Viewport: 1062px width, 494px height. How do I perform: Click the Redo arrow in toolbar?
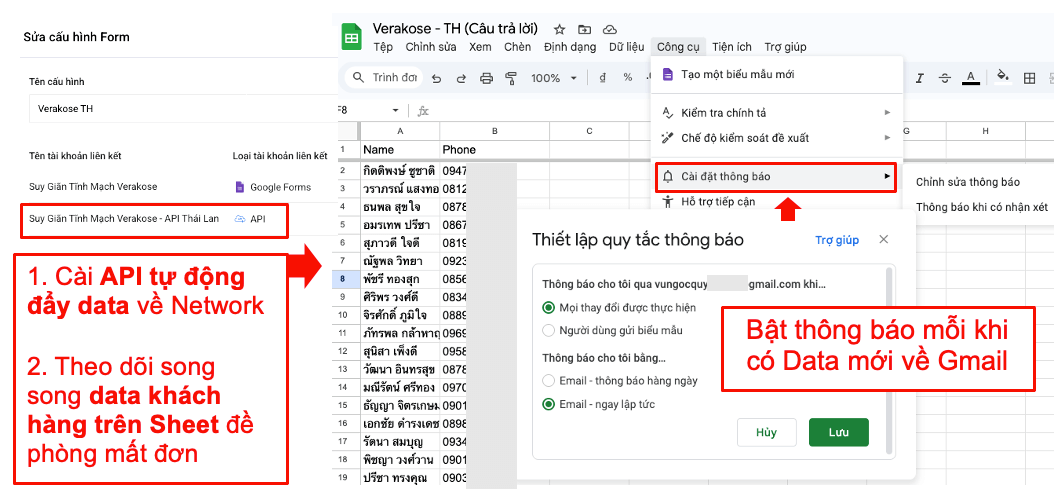tap(461, 78)
